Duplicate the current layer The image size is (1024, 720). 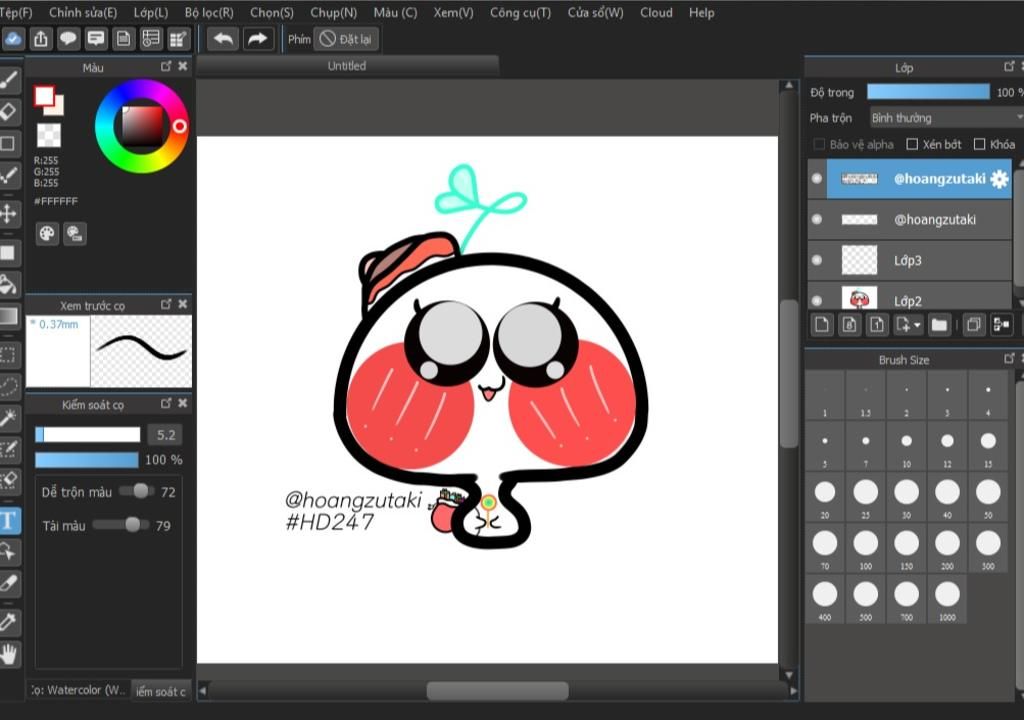974,325
